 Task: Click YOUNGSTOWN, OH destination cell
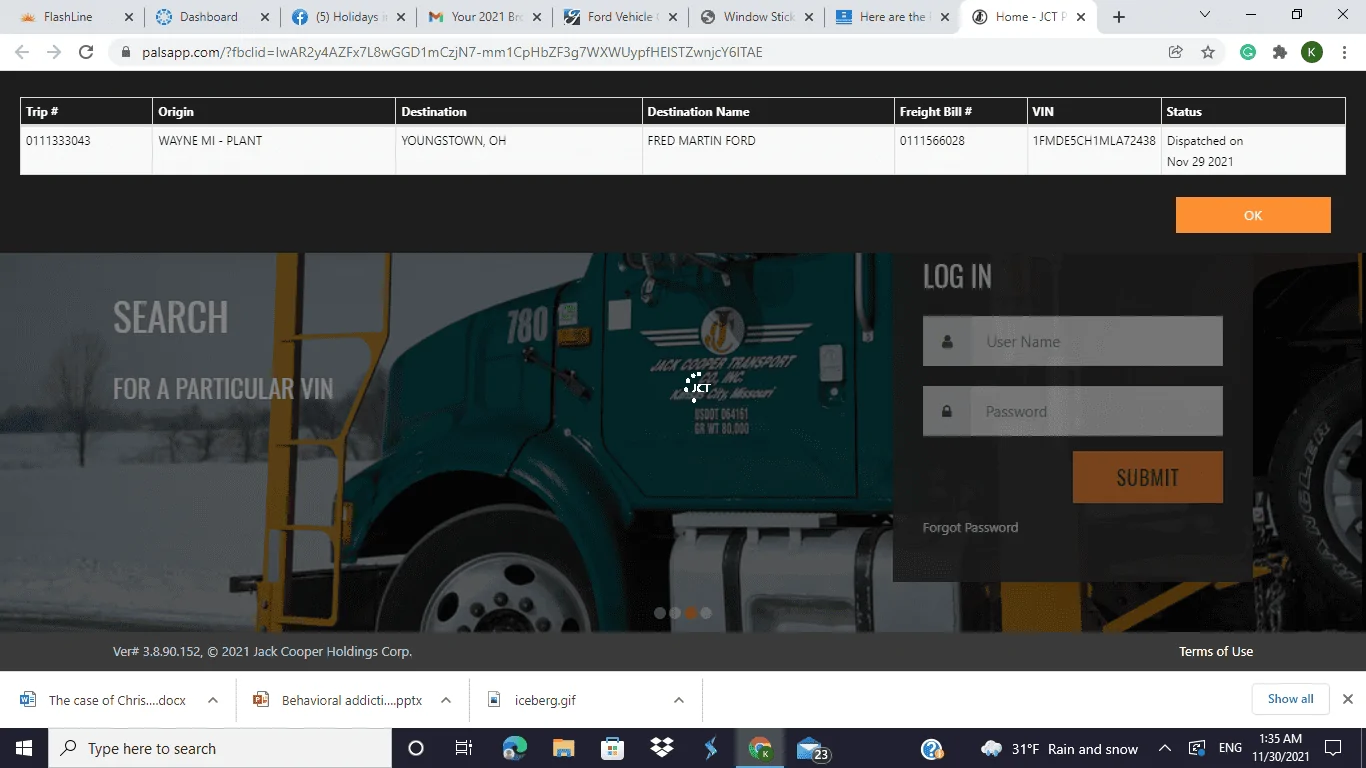coord(519,150)
